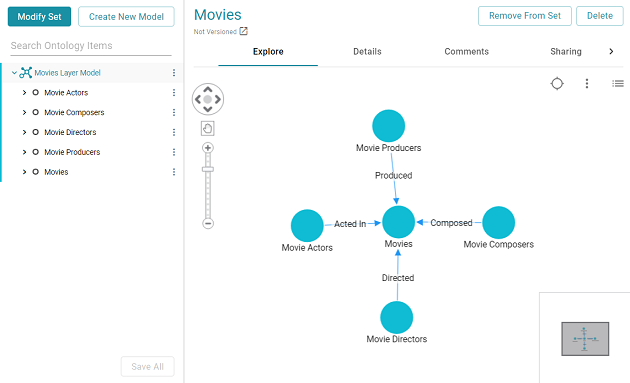630x383 pixels.
Task: Expand the Movie Actors tree item
Action: pyautogui.click(x=24, y=93)
